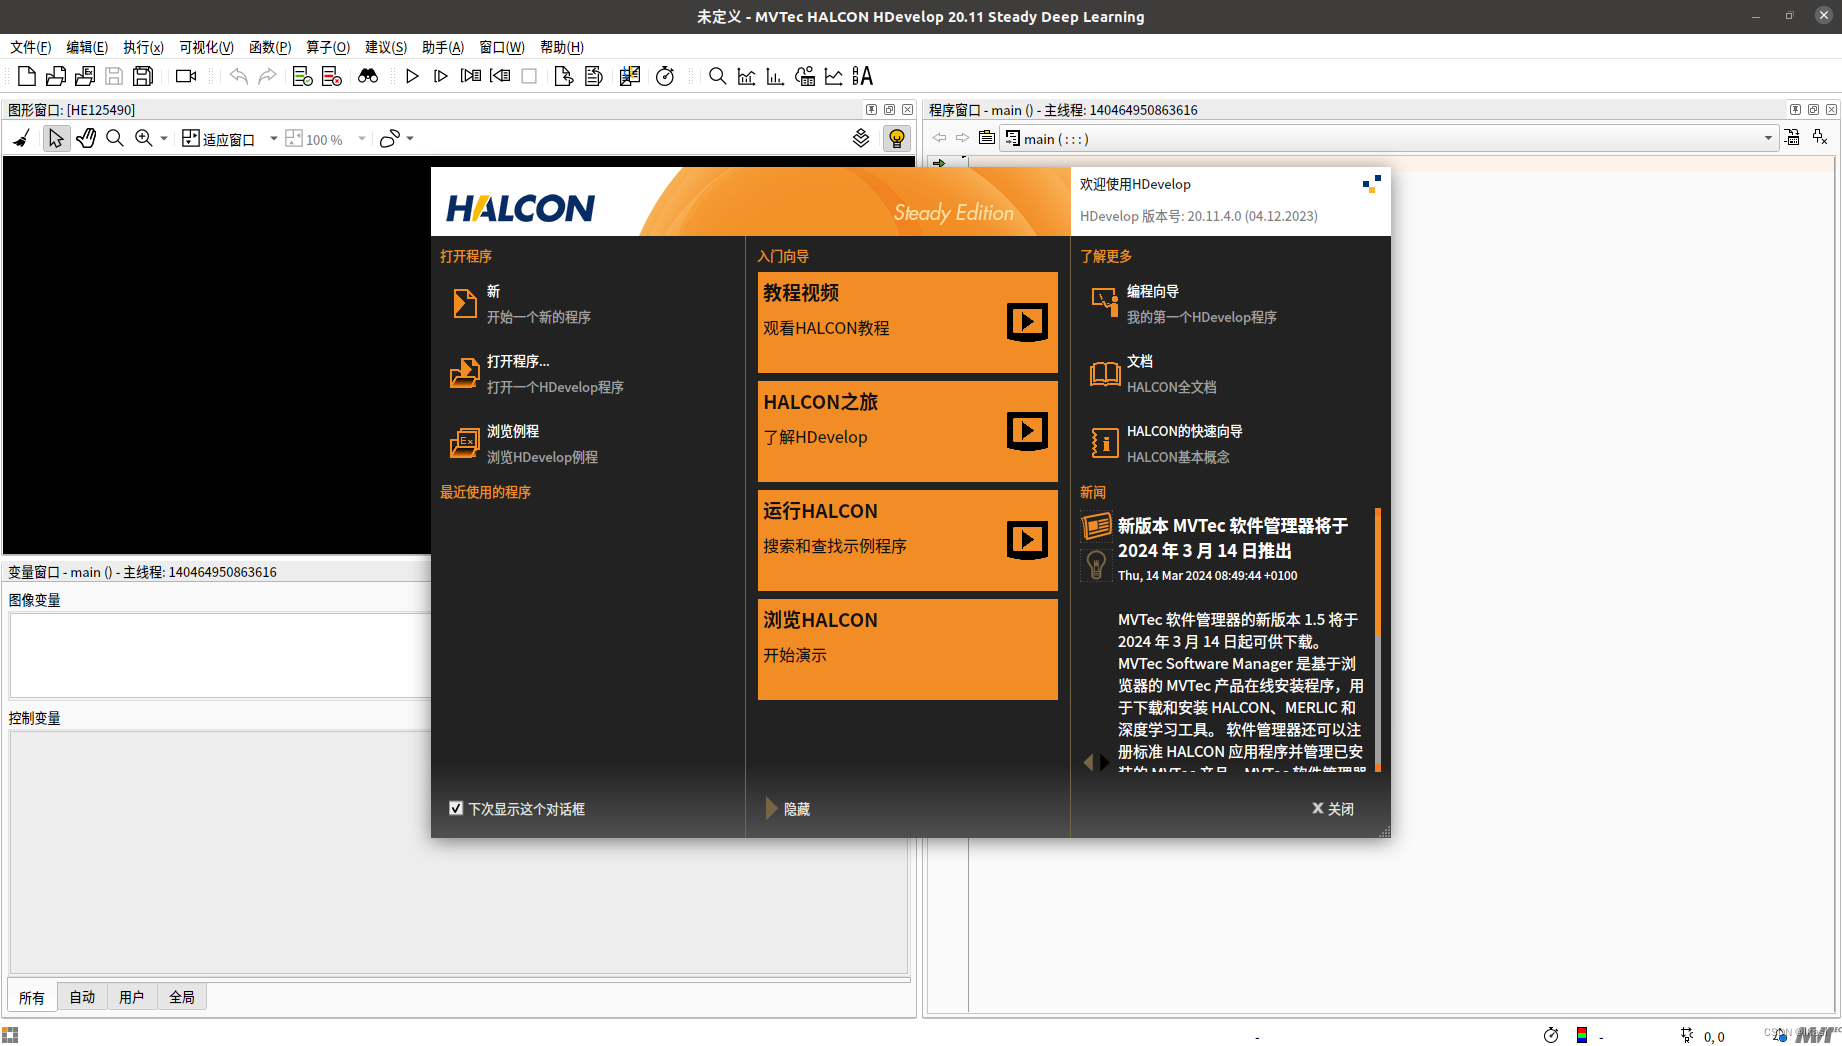The image size is (1842, 1046).
Task: Open the Operators menu (算子)
Action: [x=328, y=47]
